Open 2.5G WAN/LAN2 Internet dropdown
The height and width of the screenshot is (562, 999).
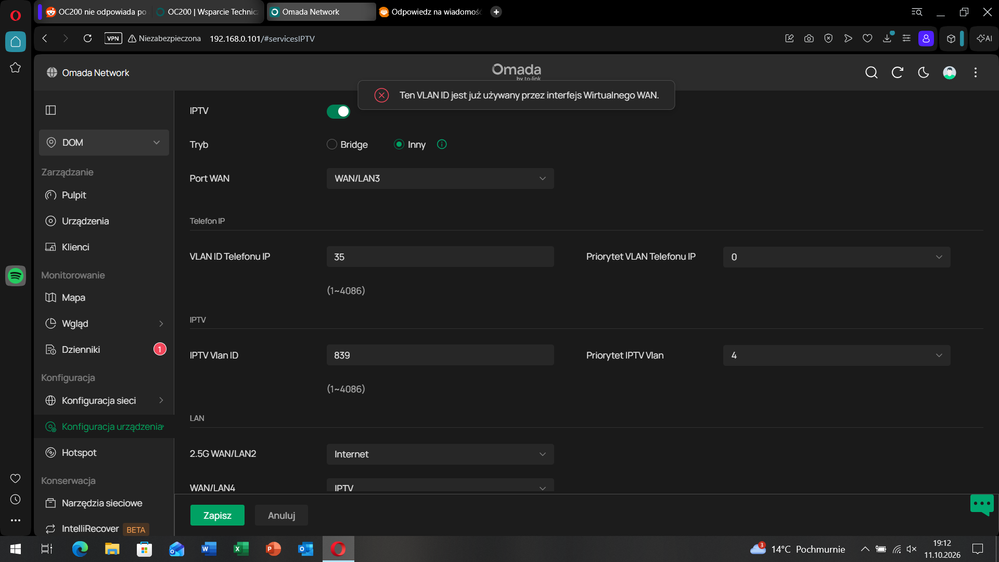pyautogui.click(x=440, y=454)
